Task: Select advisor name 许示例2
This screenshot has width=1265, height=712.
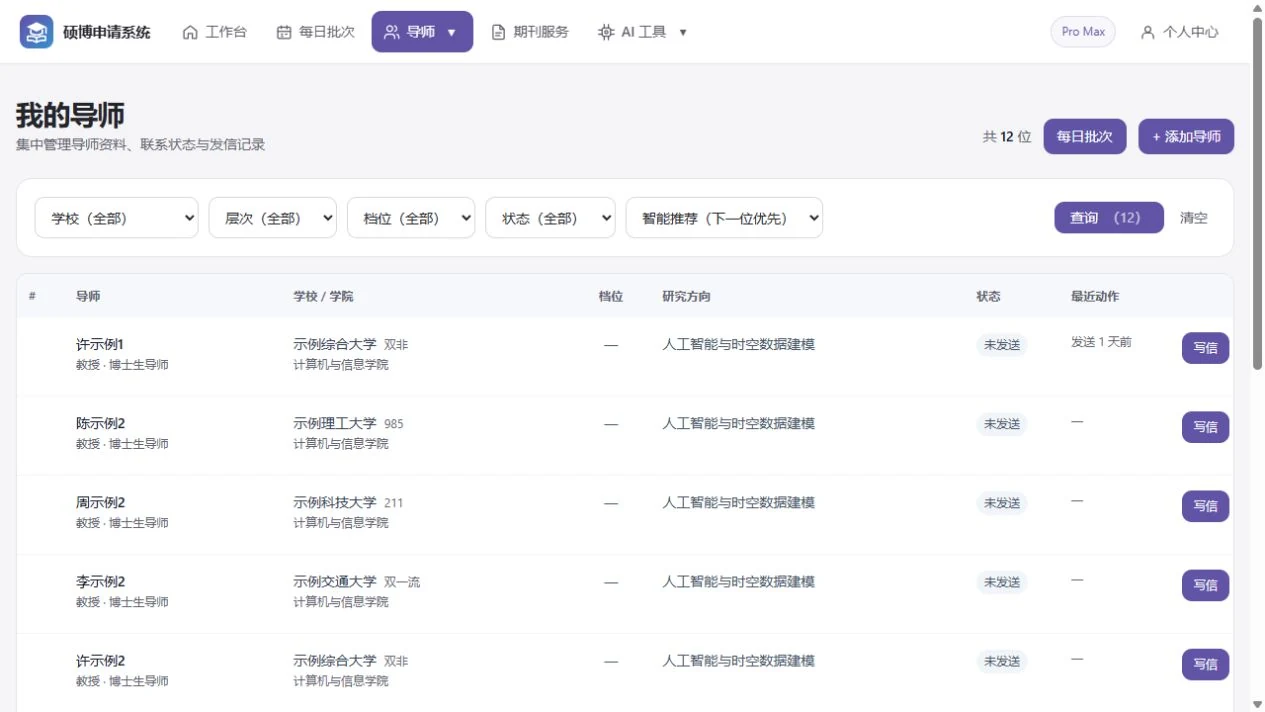Action: tap(100, 660)
